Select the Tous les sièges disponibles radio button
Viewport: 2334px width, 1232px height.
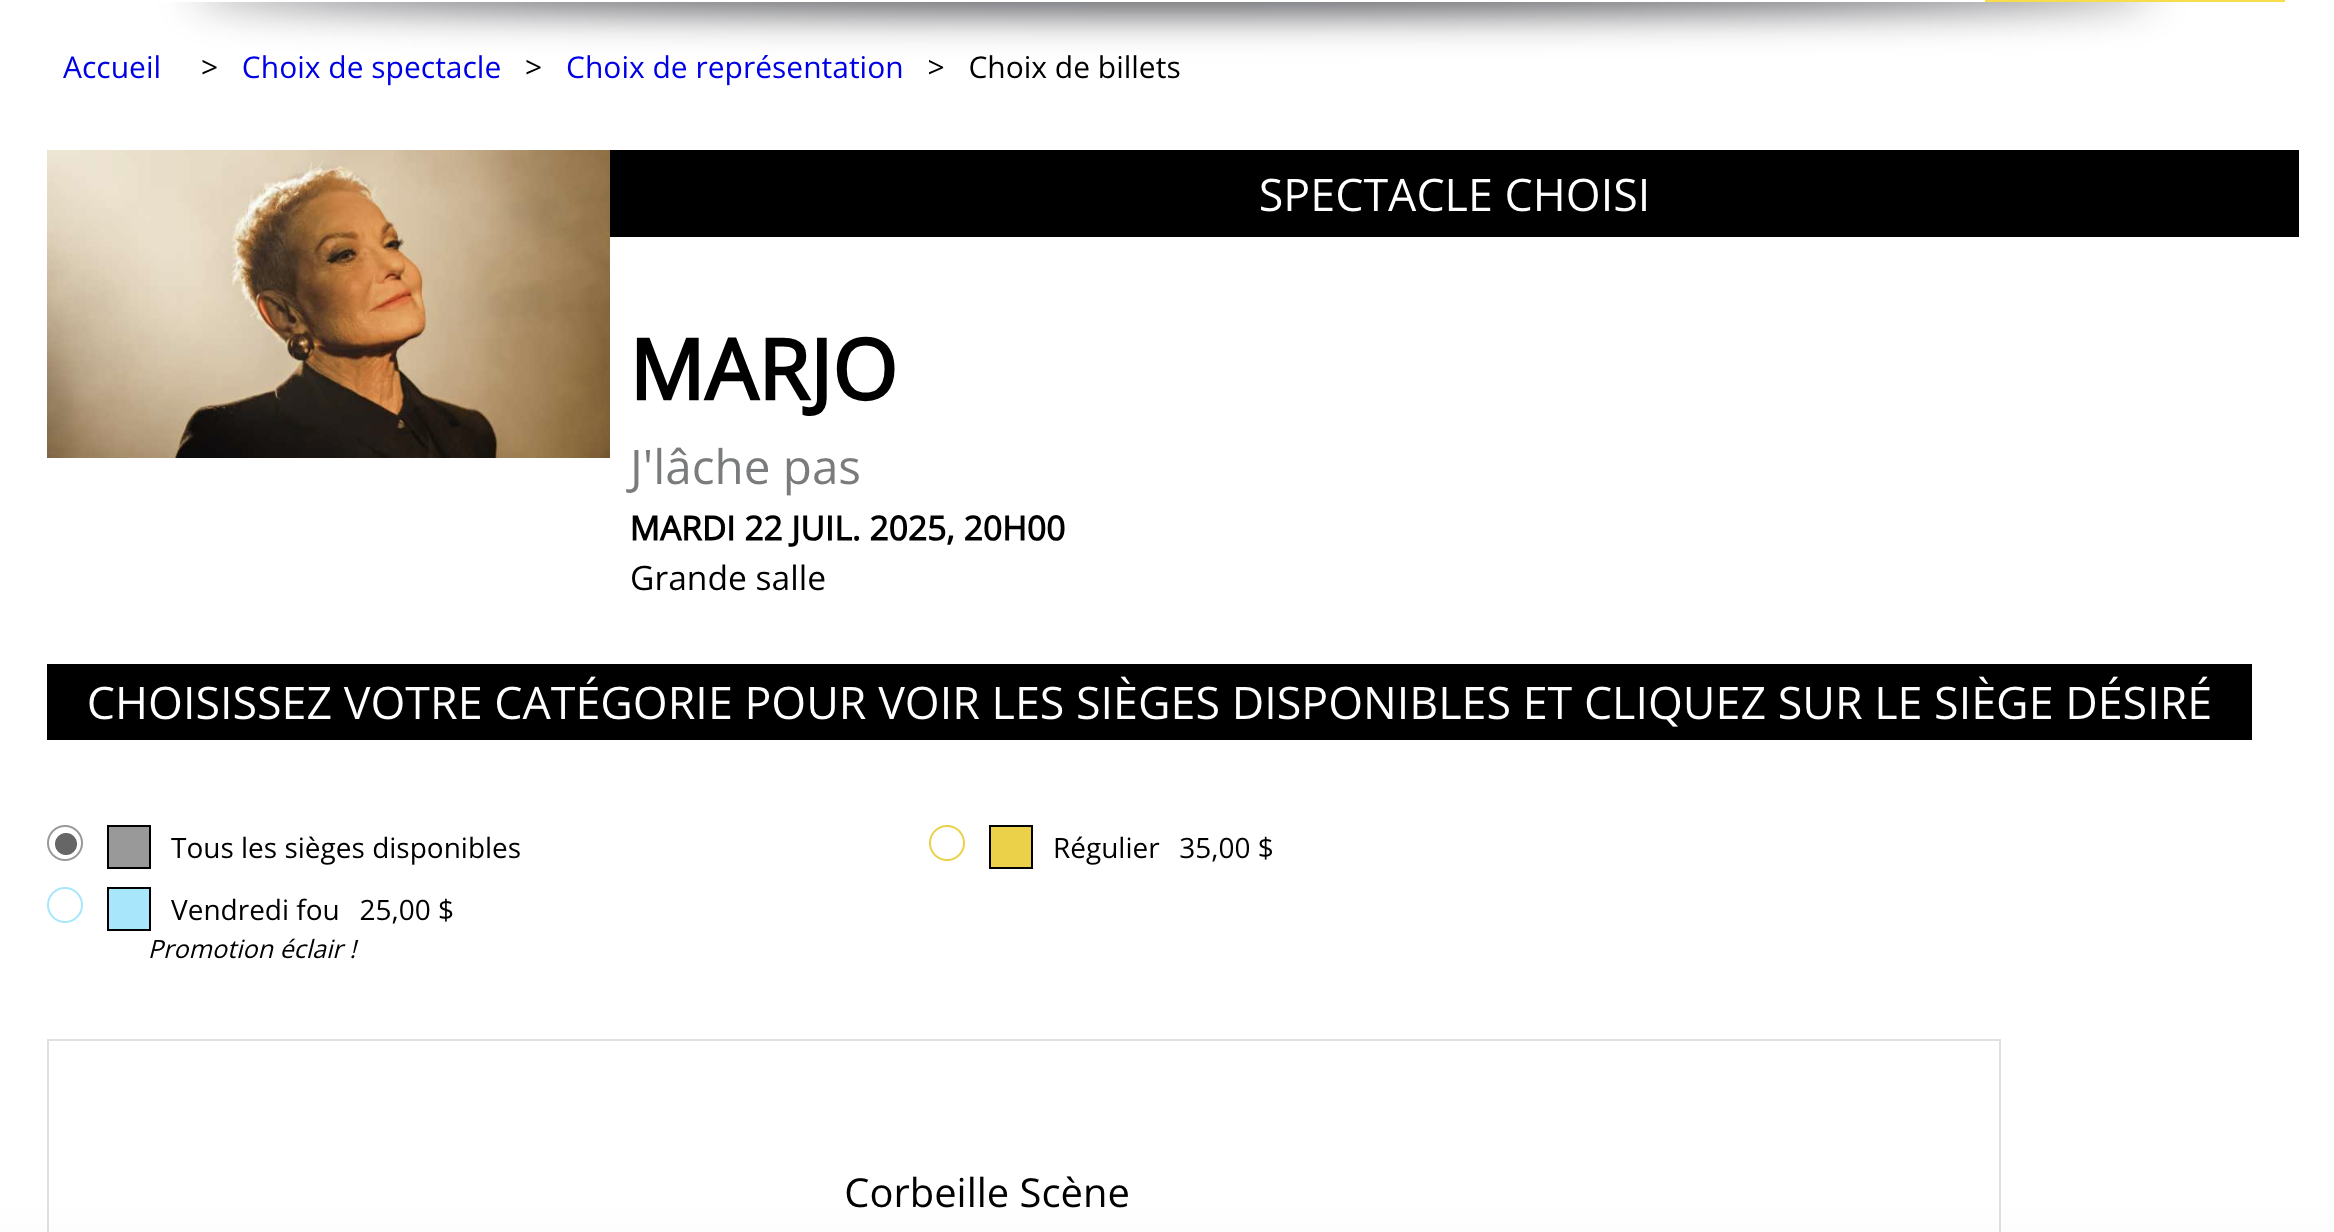click(x=65, y=844)
